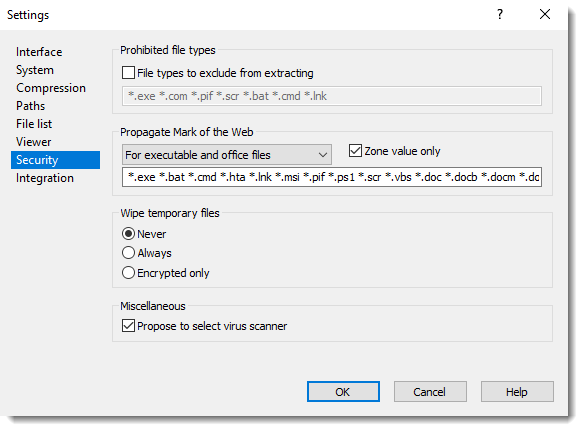Open the Paths settings page

(x=30, y=106)
